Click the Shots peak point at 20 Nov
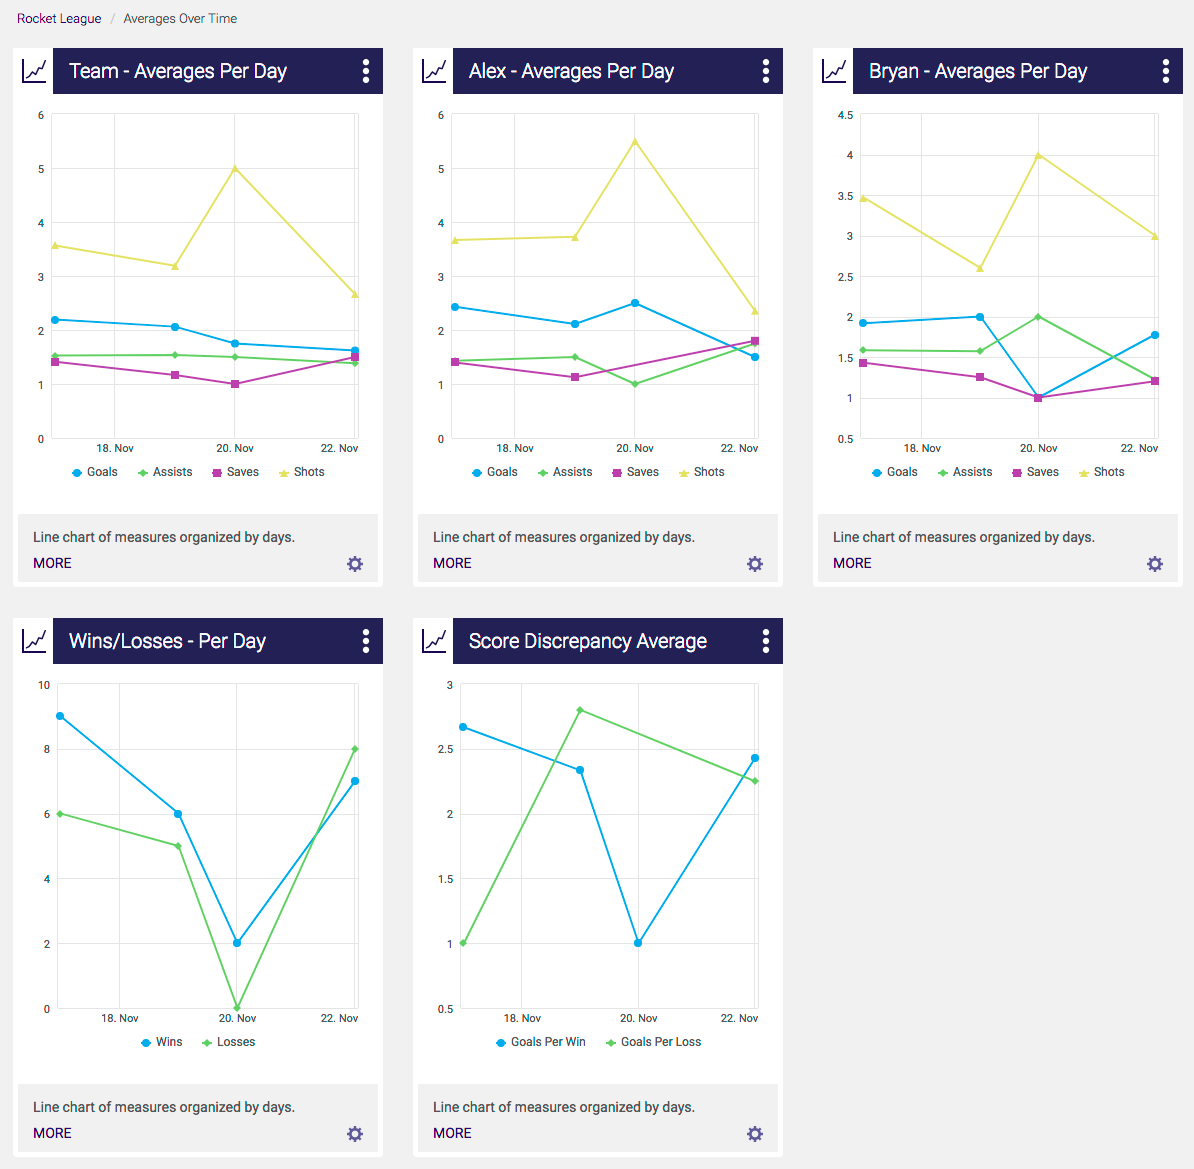This screenshot has width=1194, height=1169. click(x=237, y=169)
